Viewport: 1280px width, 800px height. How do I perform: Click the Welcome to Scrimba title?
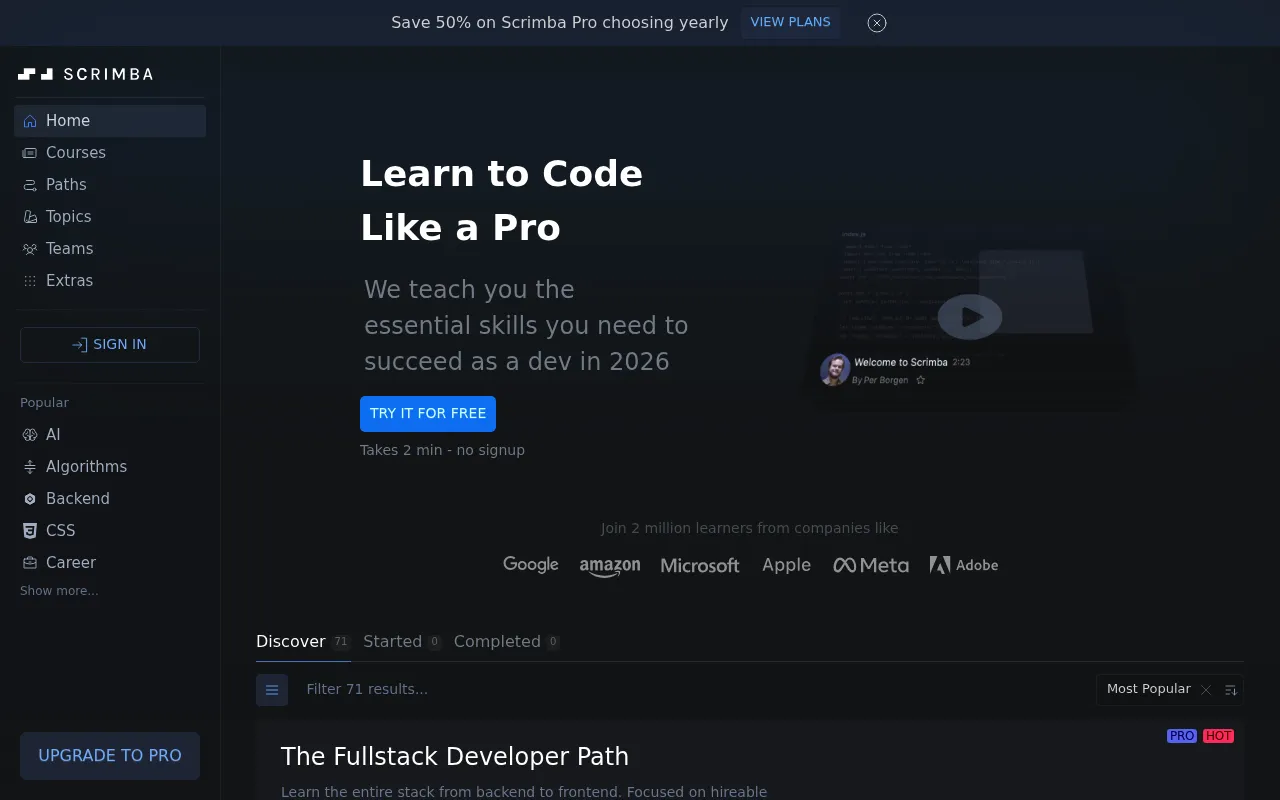pyautogui.click(x=901, y=362)
